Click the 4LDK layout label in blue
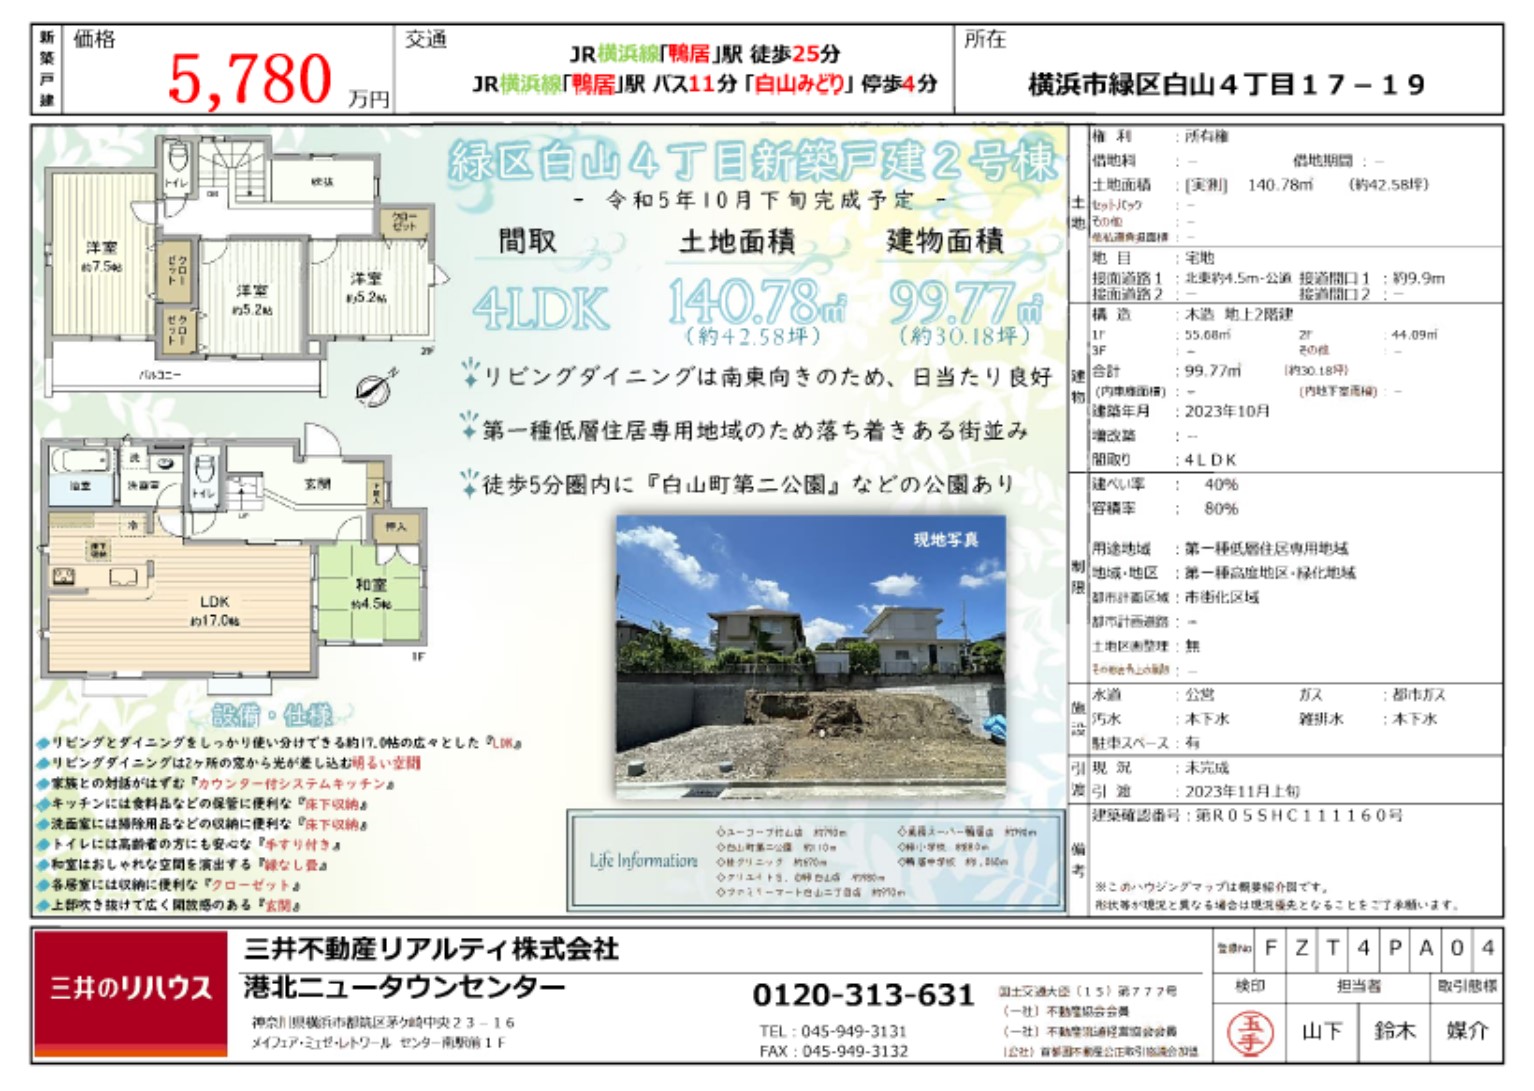The image size is (1534, 1091). click(540, 308)
